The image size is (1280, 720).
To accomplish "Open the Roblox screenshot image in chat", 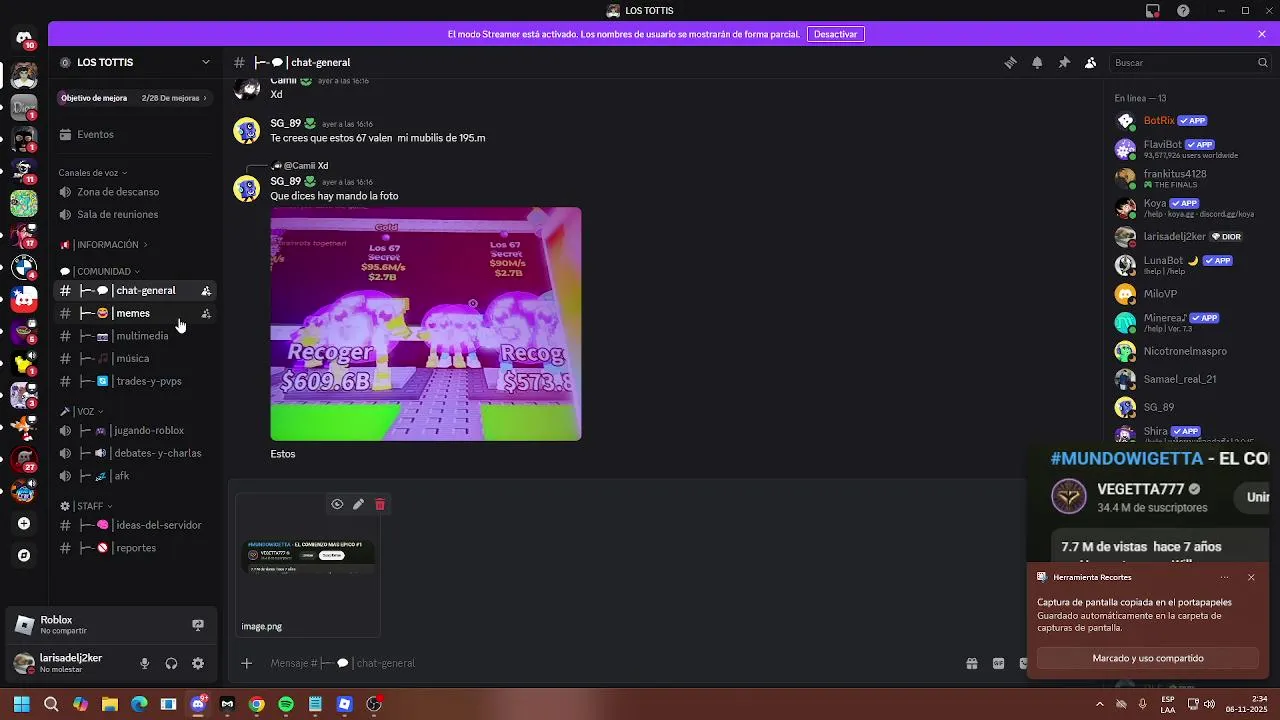I will click(425, 324).
